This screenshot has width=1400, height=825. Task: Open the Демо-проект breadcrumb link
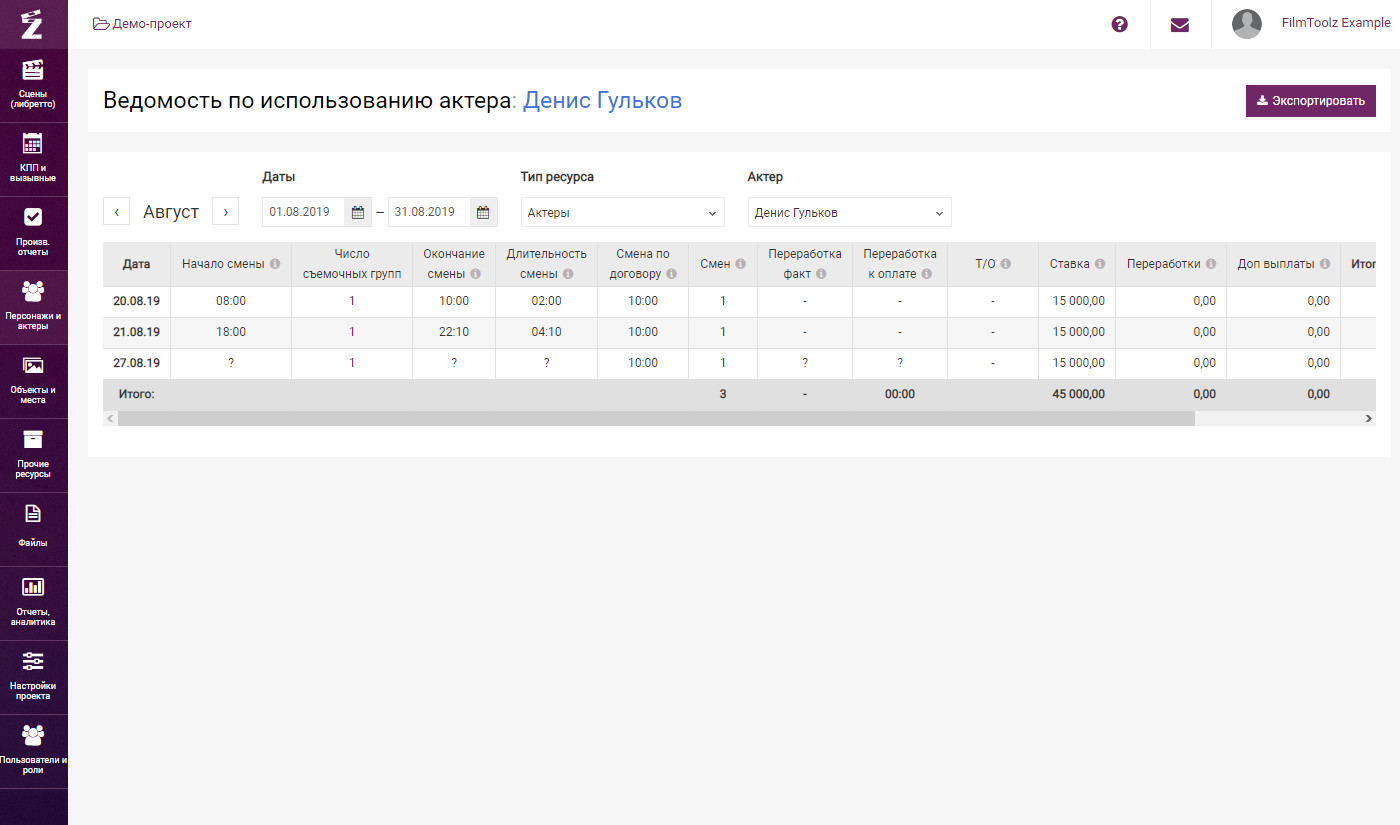click(x=142, y=24)
